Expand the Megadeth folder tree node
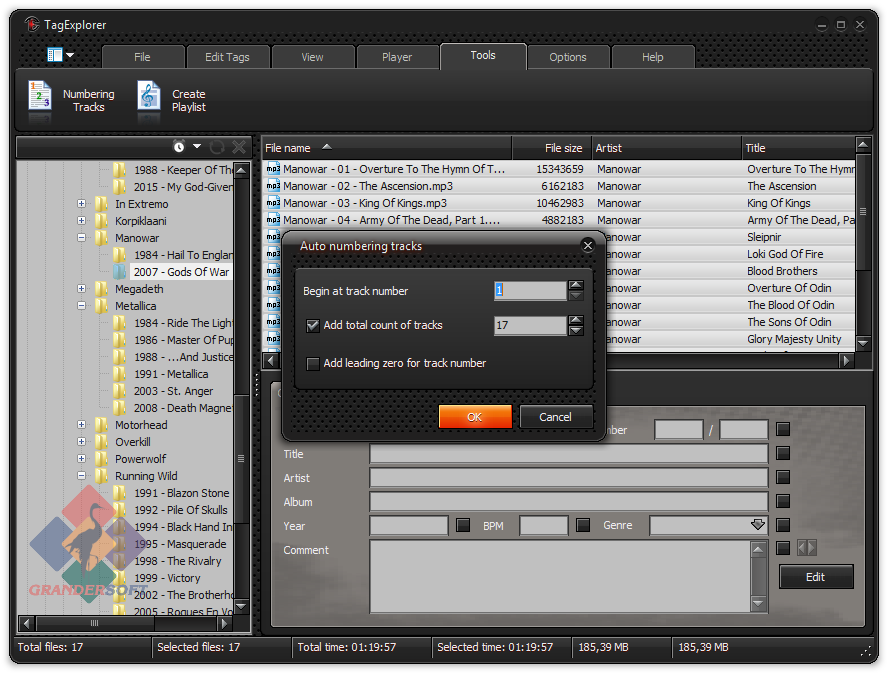 click(81, 289)
